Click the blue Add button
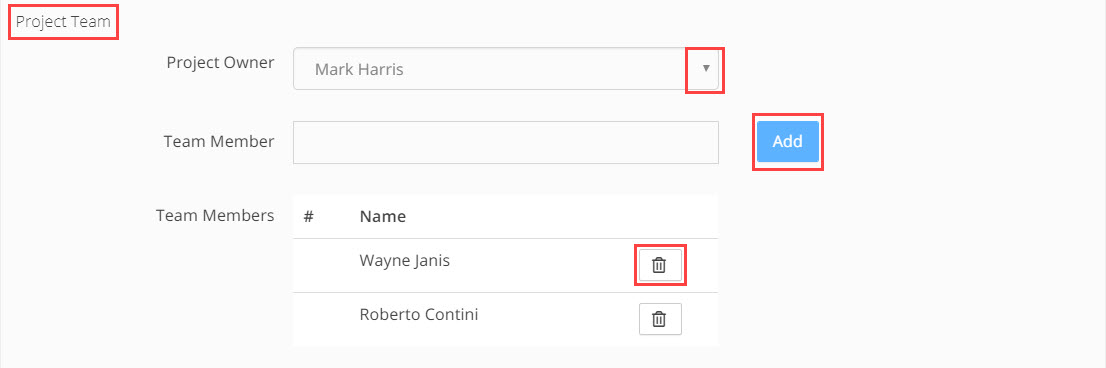 [x=788, y=142]
